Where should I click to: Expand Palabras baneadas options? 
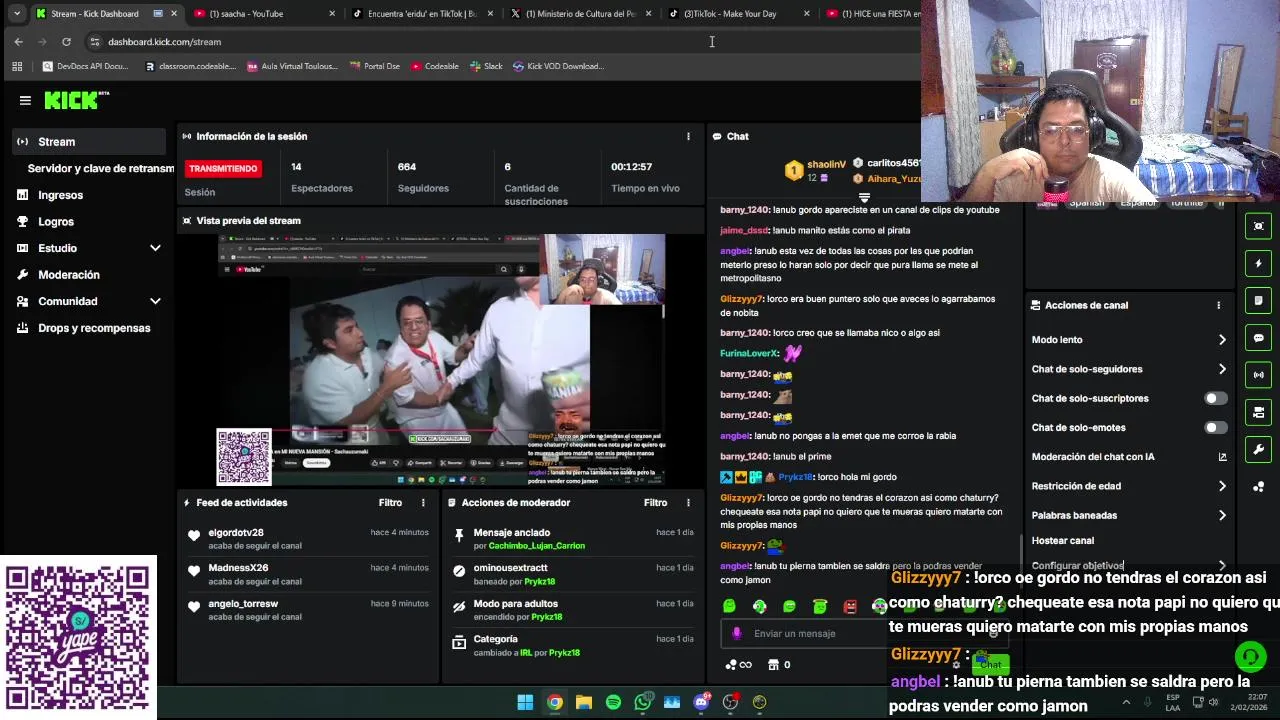pyautogui.click(x=1222, y=515)
